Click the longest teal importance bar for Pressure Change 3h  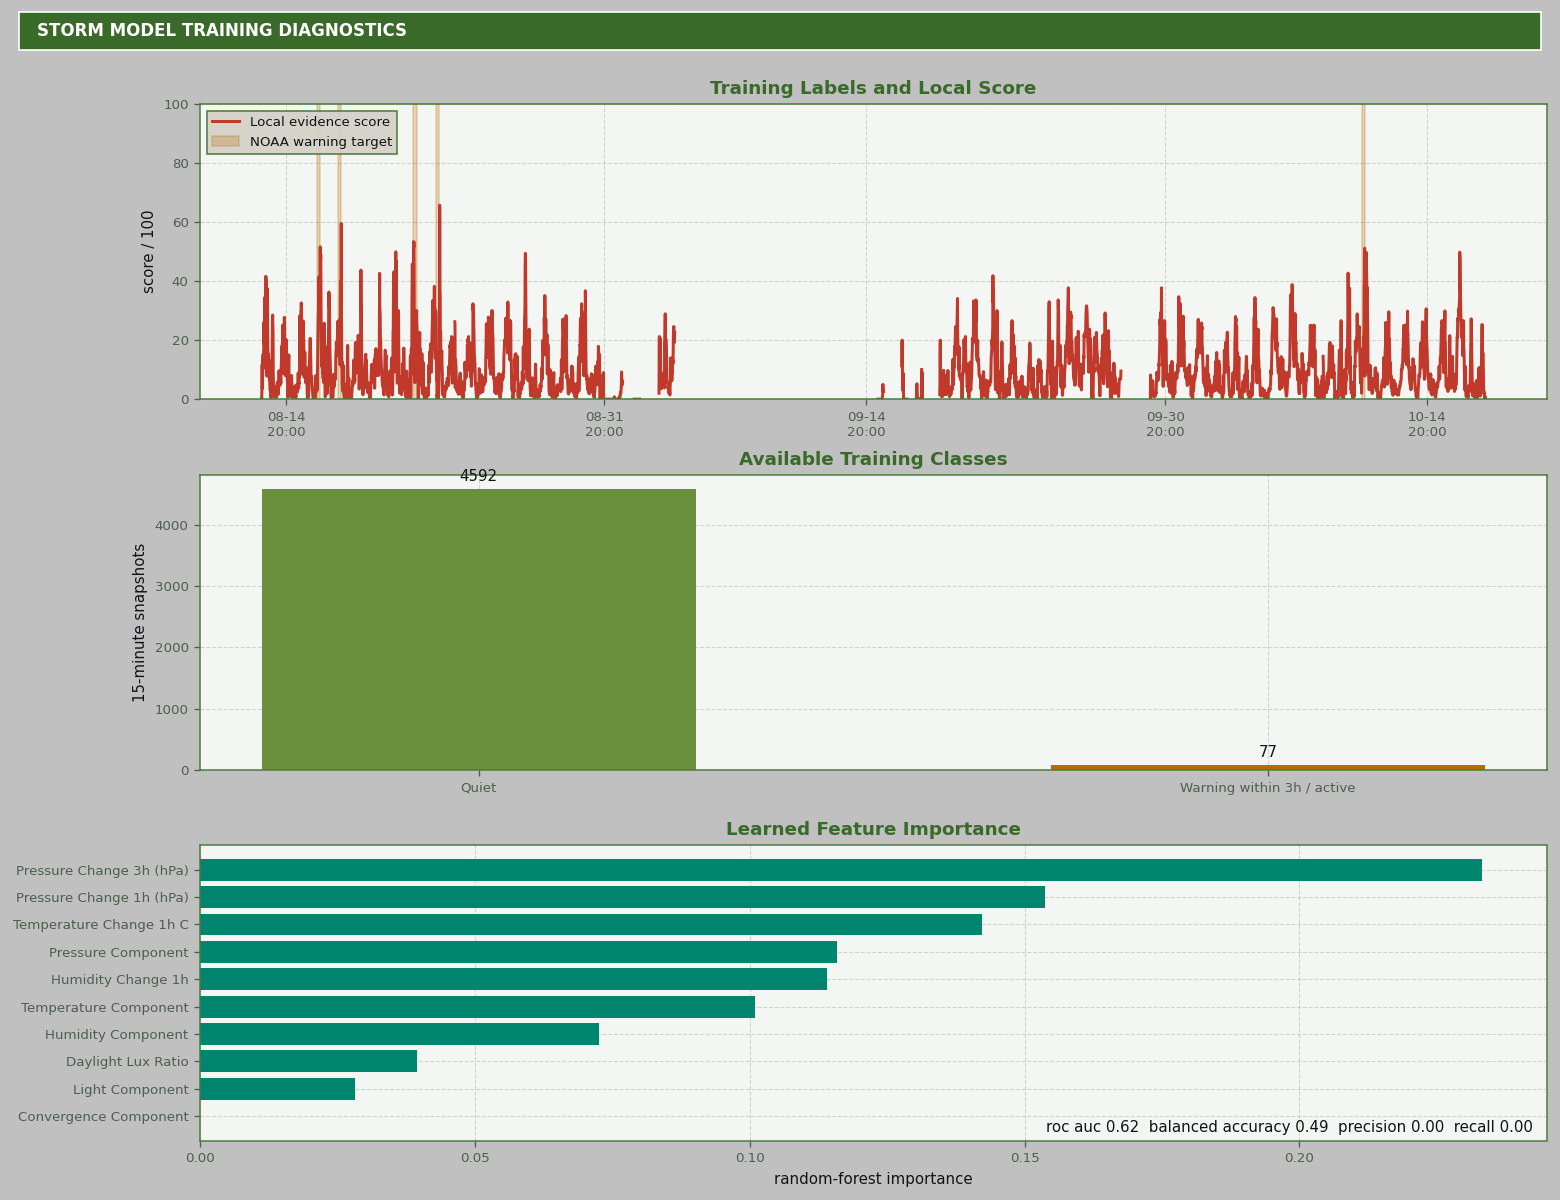tap(841, 870)
